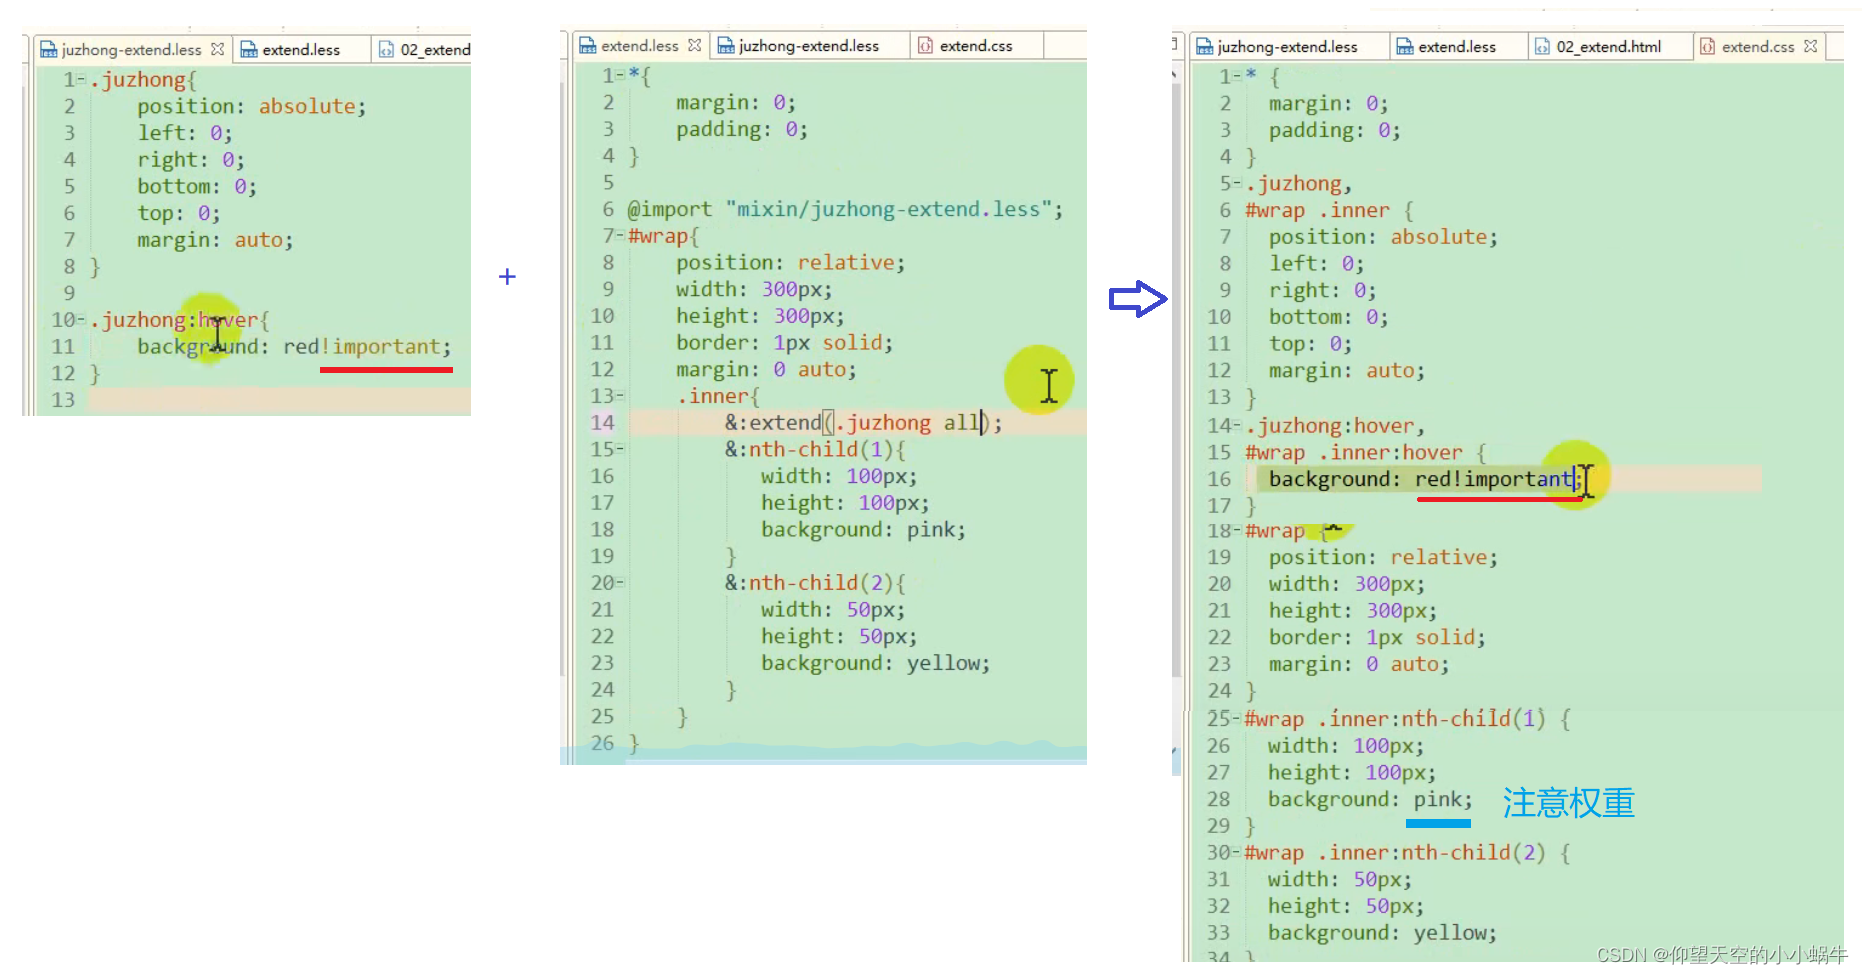This screenshot has width=1864, height=974.
Task: Click extend.css file icon in middle editor
Action: click(x=926, y=45)
